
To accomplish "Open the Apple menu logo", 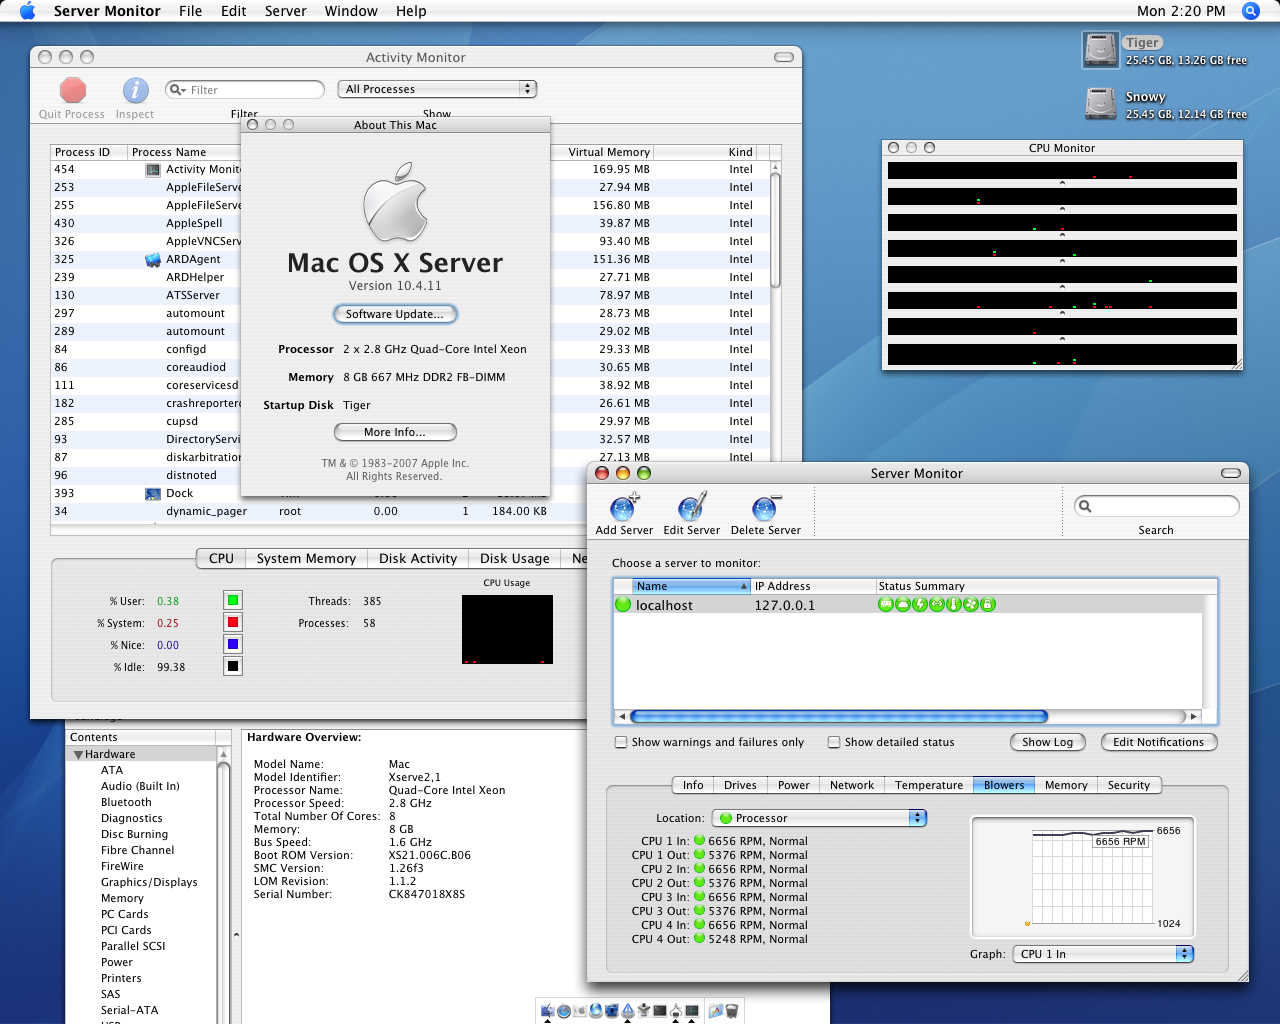I will tap(27, 11).
